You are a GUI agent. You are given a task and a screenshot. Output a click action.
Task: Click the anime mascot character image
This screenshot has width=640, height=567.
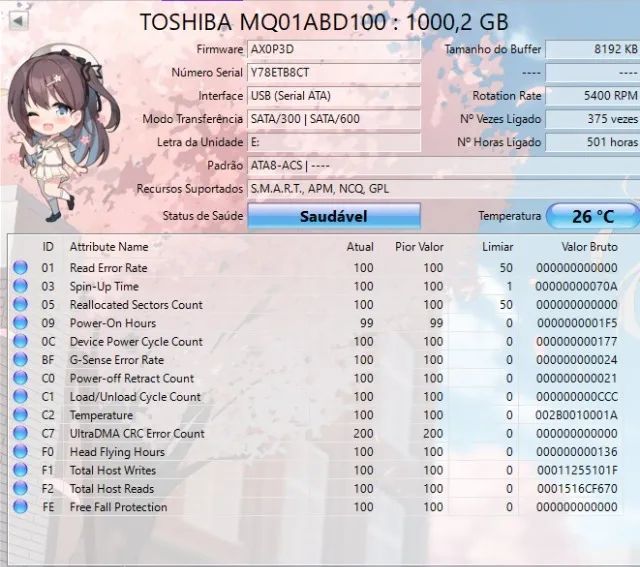(62, 133)
